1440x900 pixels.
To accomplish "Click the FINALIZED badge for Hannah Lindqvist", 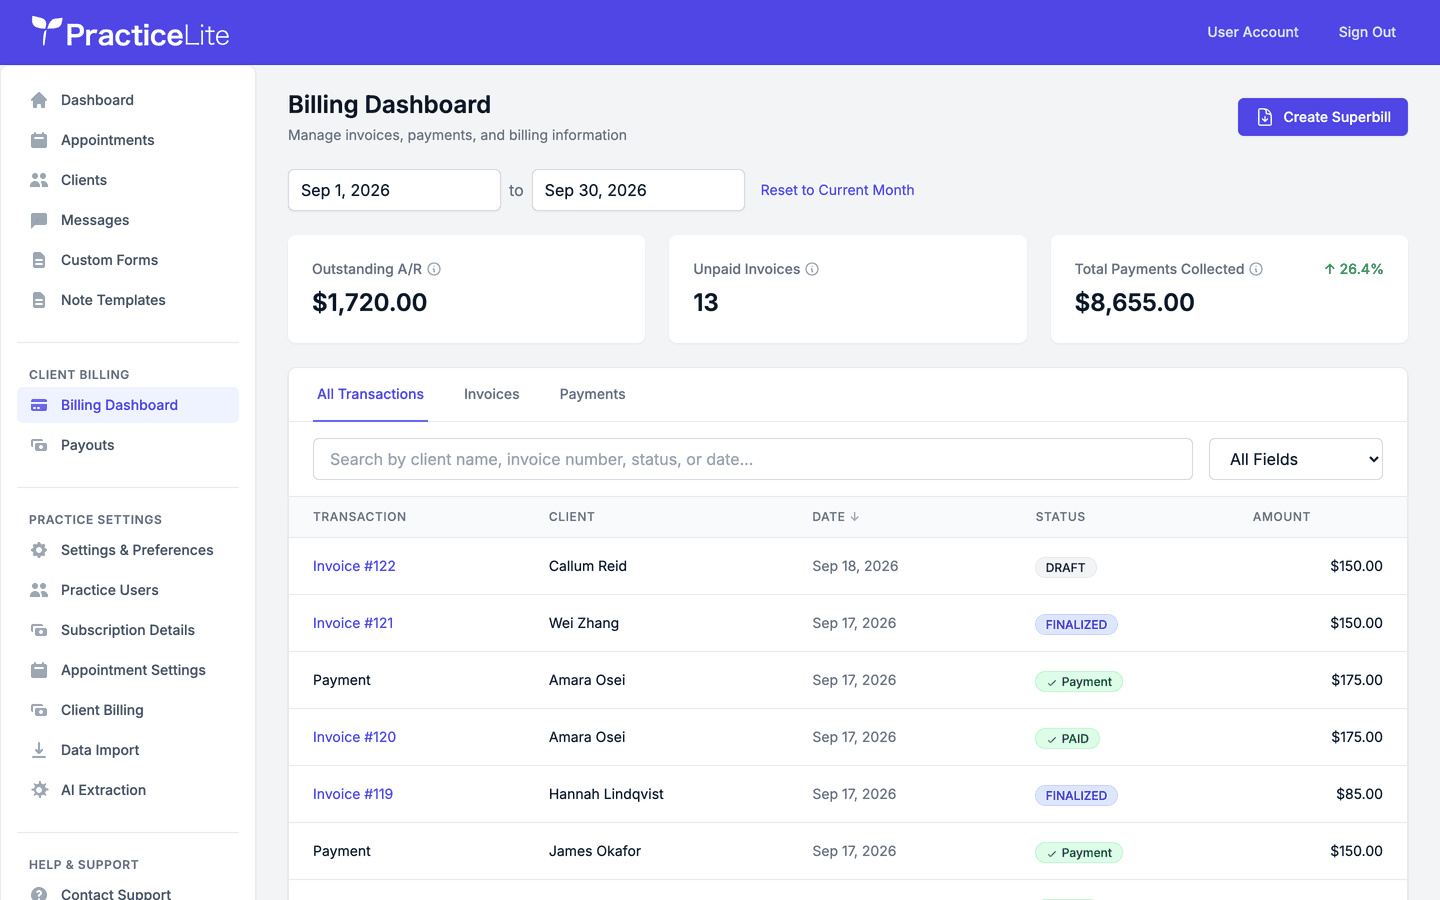I will tap(1076, 795).
